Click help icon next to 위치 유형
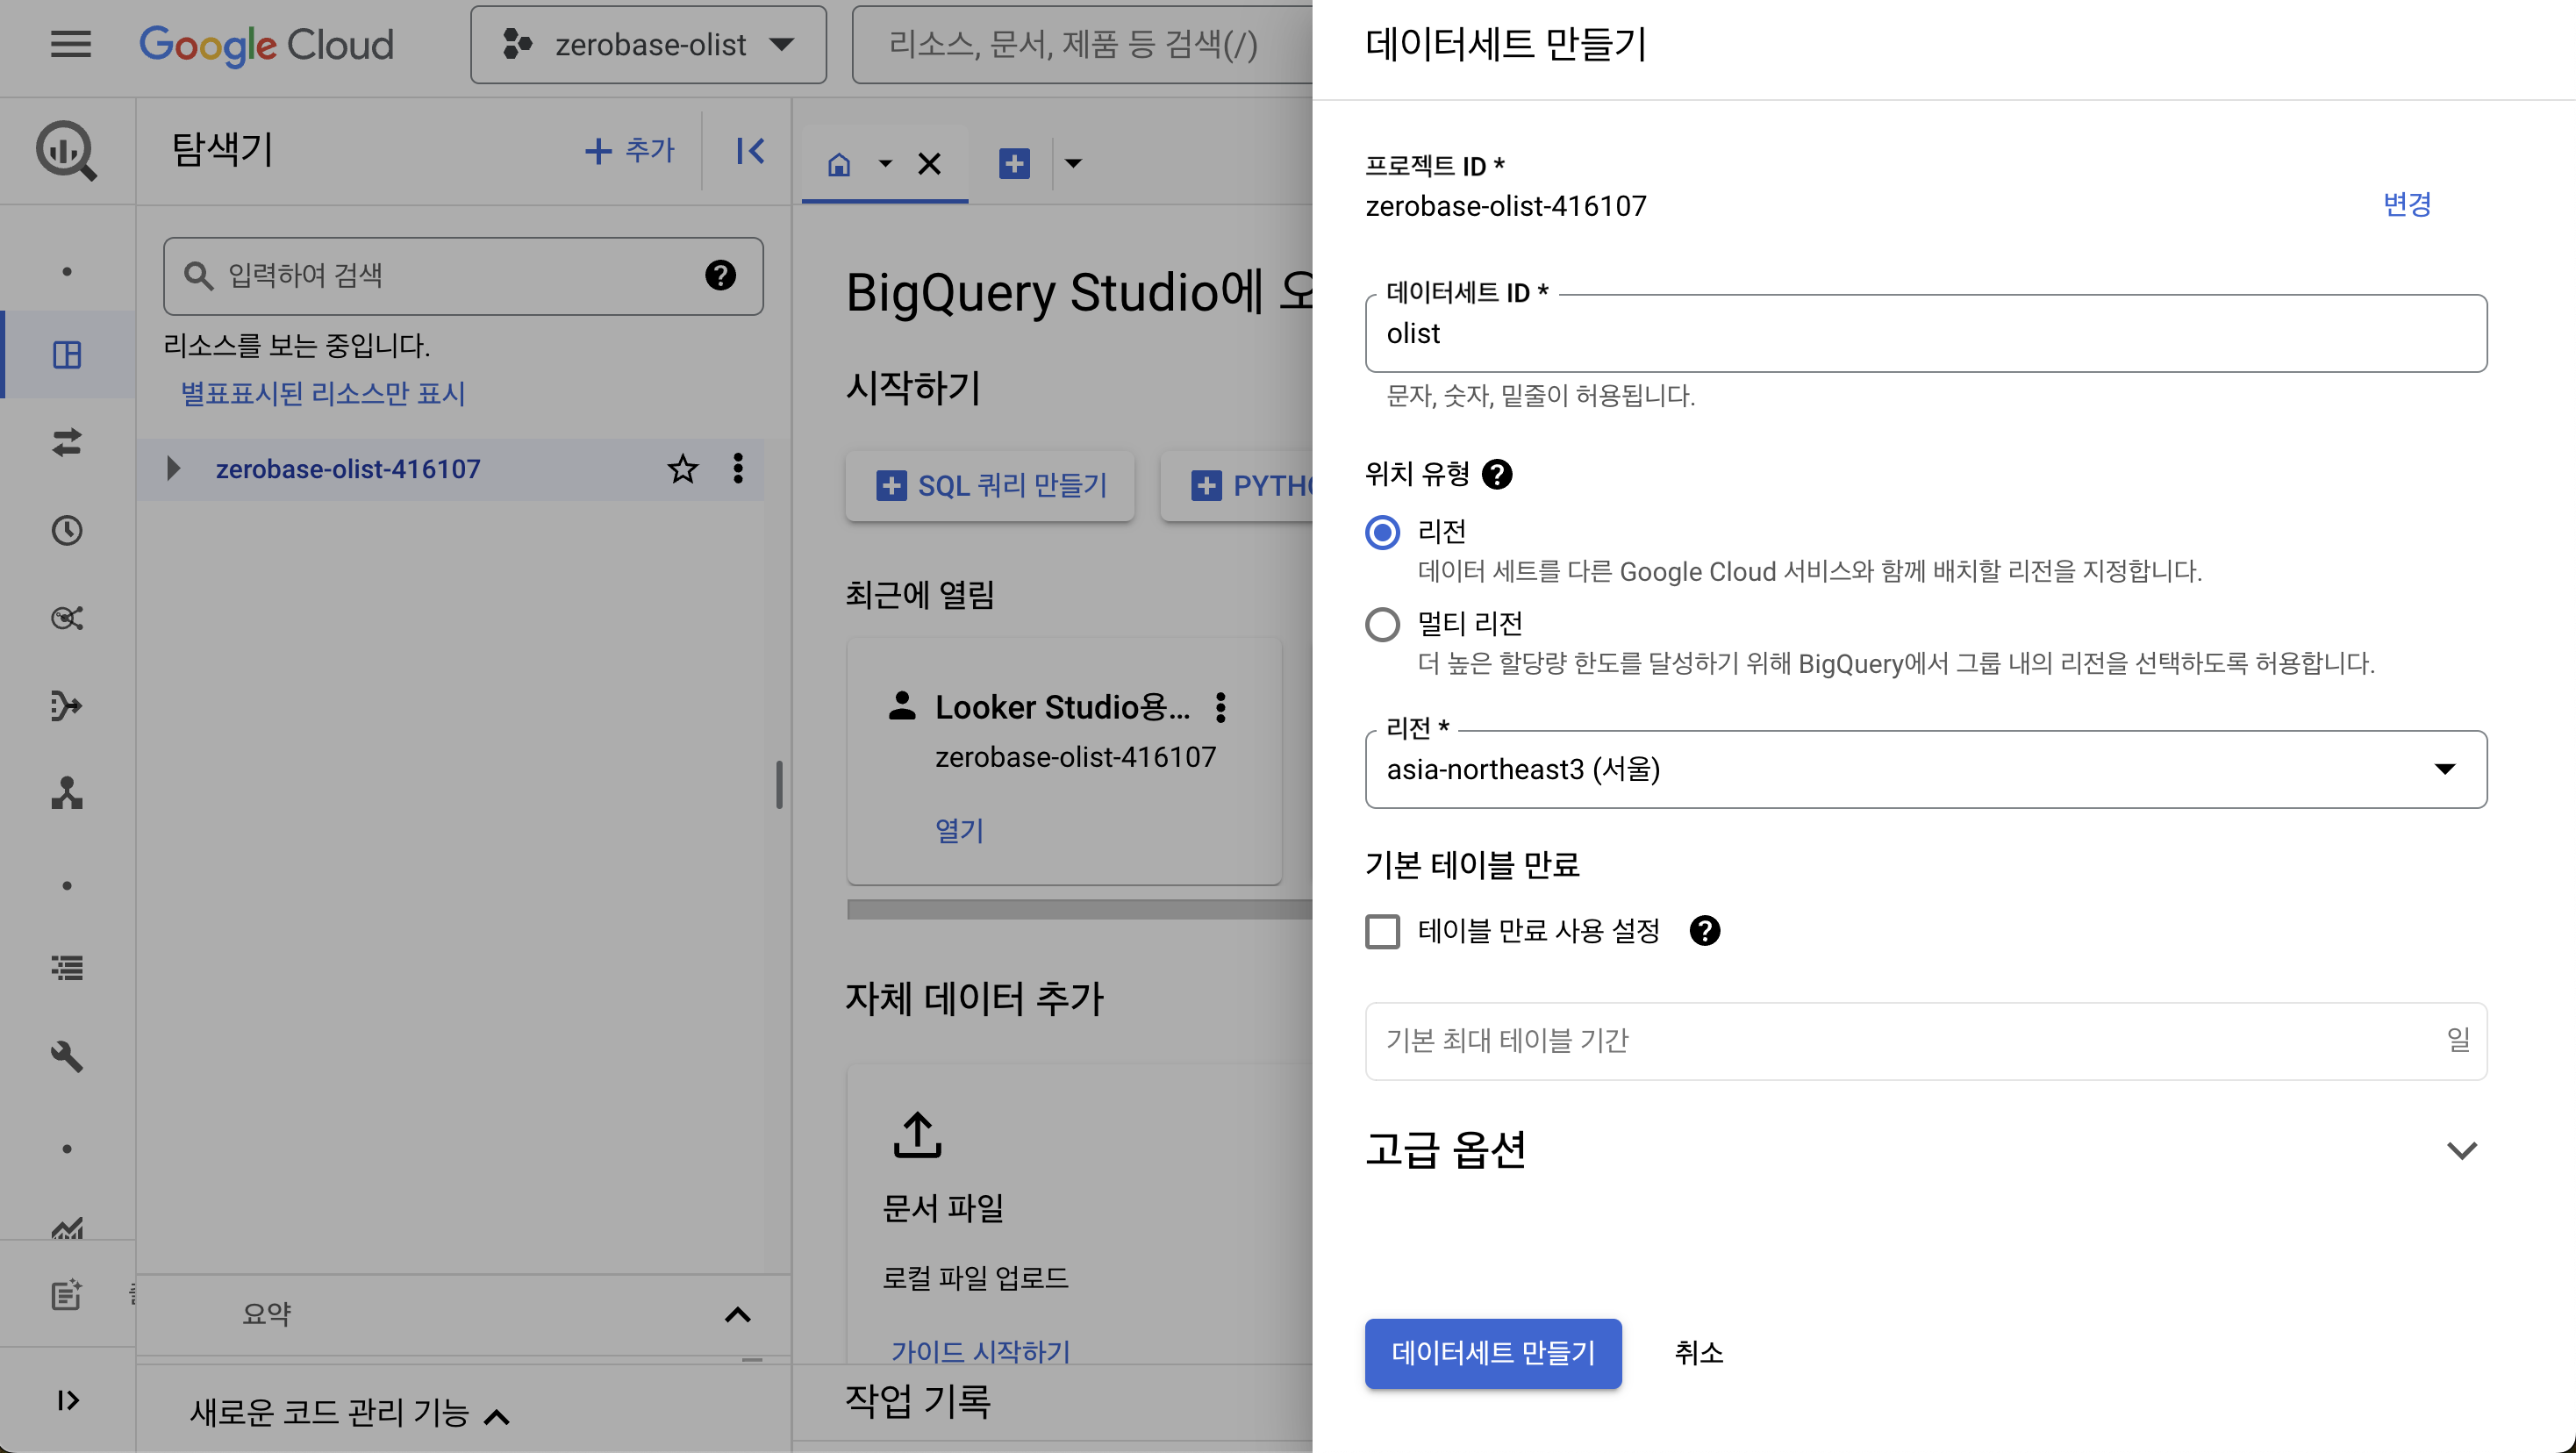The height and width of the screenshot is (1453, 2576). coord(1497,474)
